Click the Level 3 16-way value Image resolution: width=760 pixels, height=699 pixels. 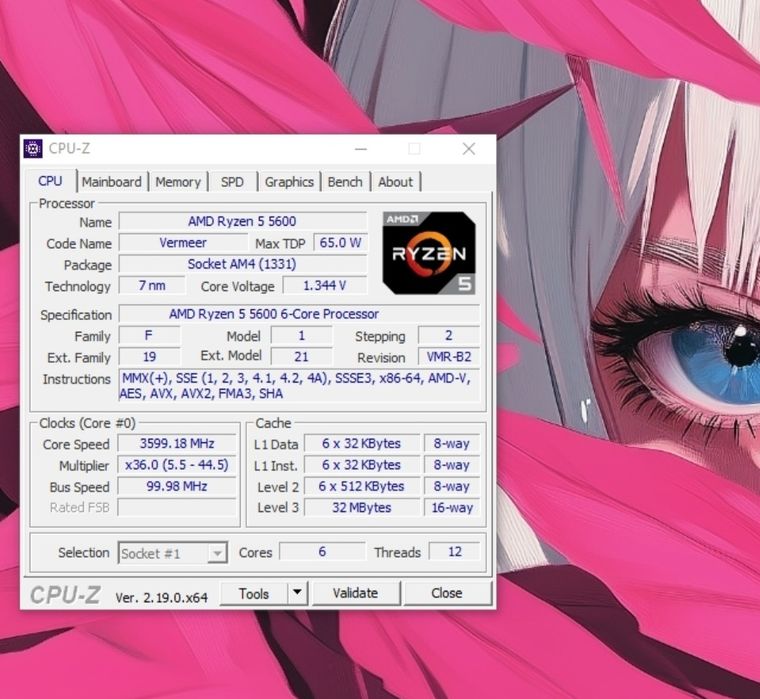(451, 508)
